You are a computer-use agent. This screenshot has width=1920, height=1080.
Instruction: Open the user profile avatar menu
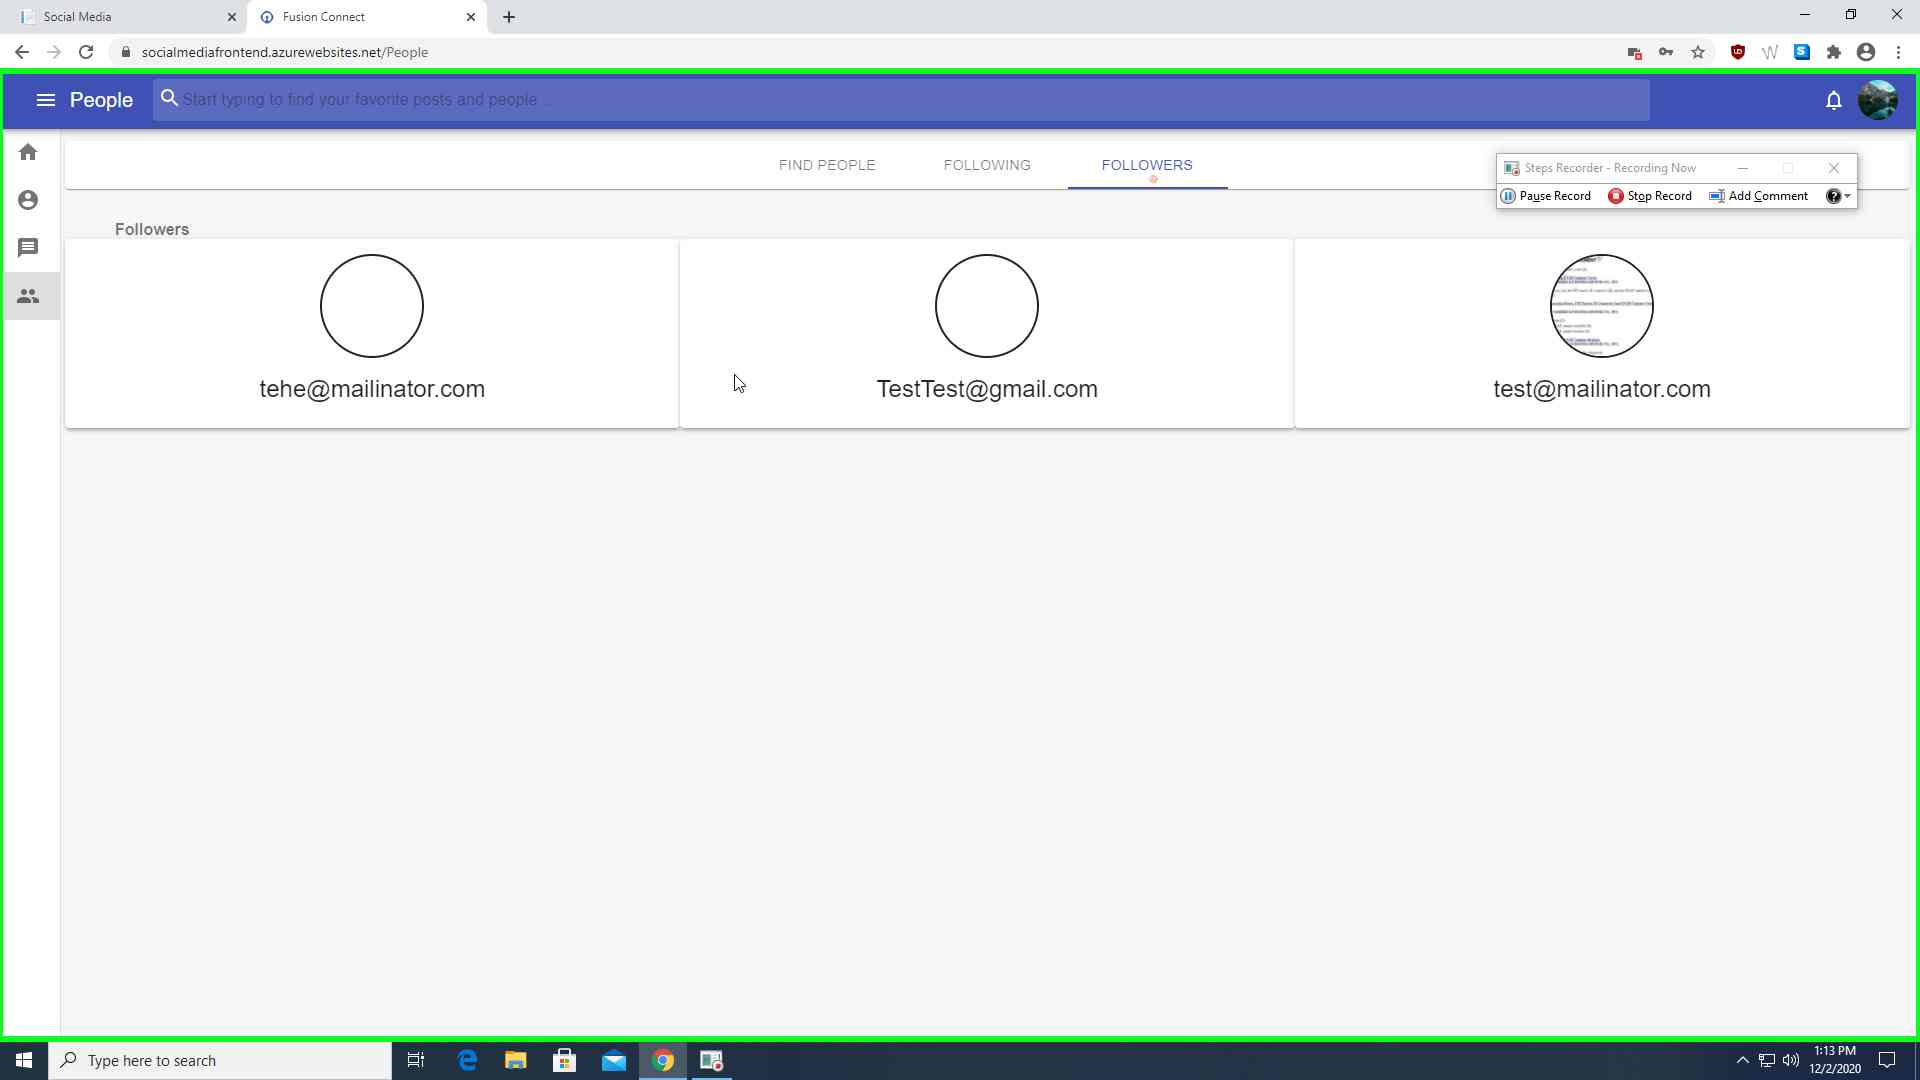(x=1877, y=100)
